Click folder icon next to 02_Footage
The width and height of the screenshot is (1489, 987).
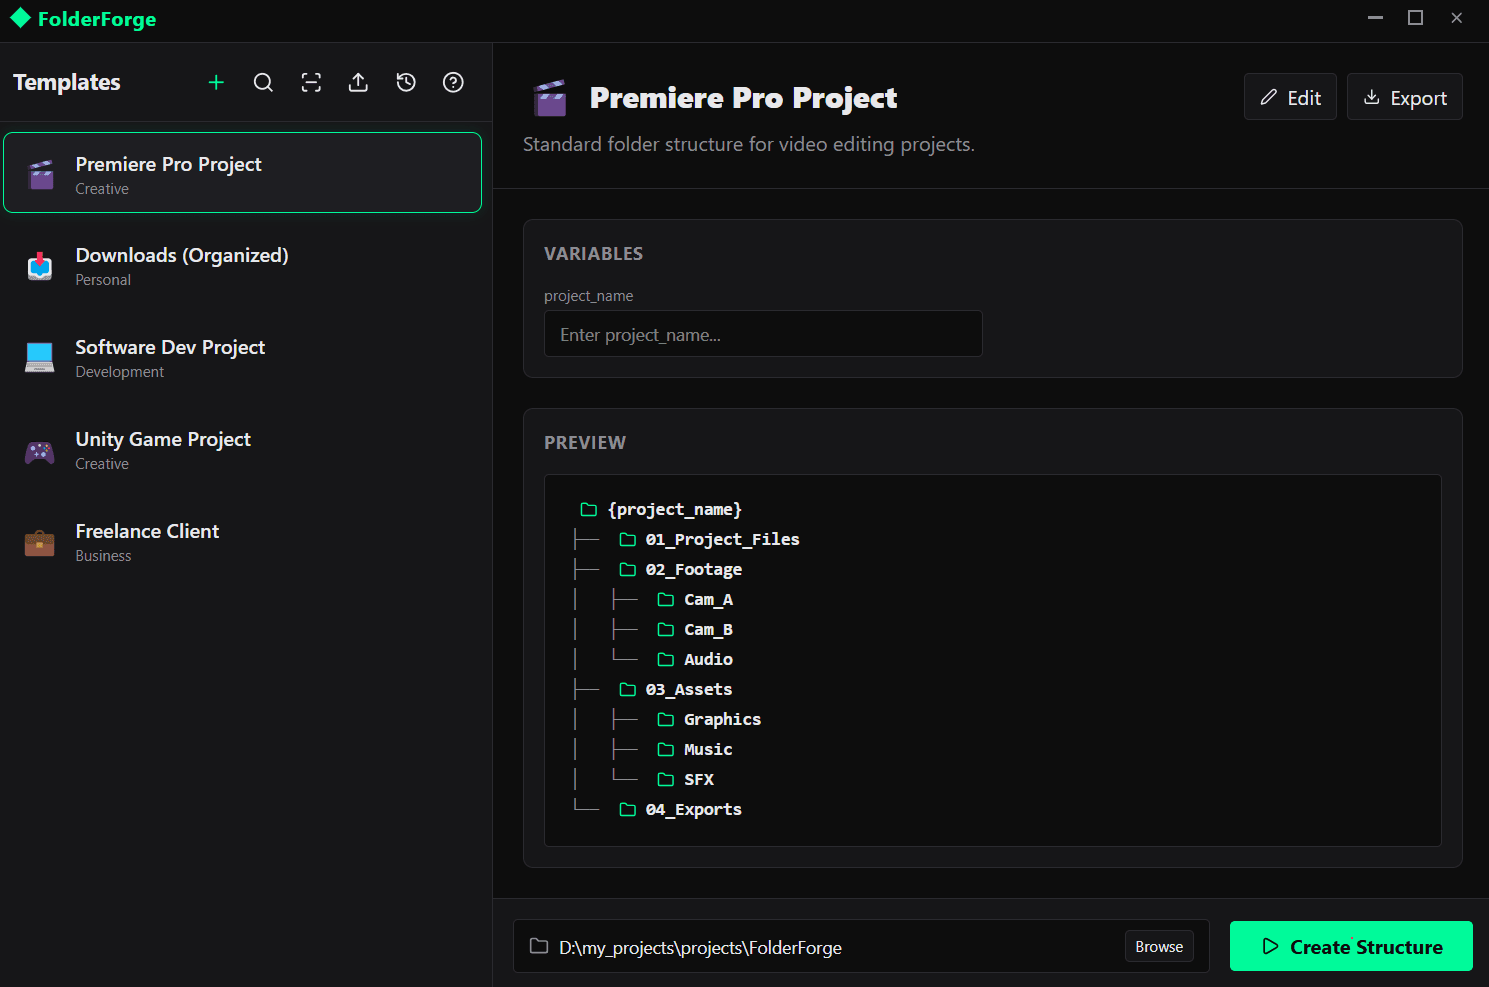click(x=628, y=570)
